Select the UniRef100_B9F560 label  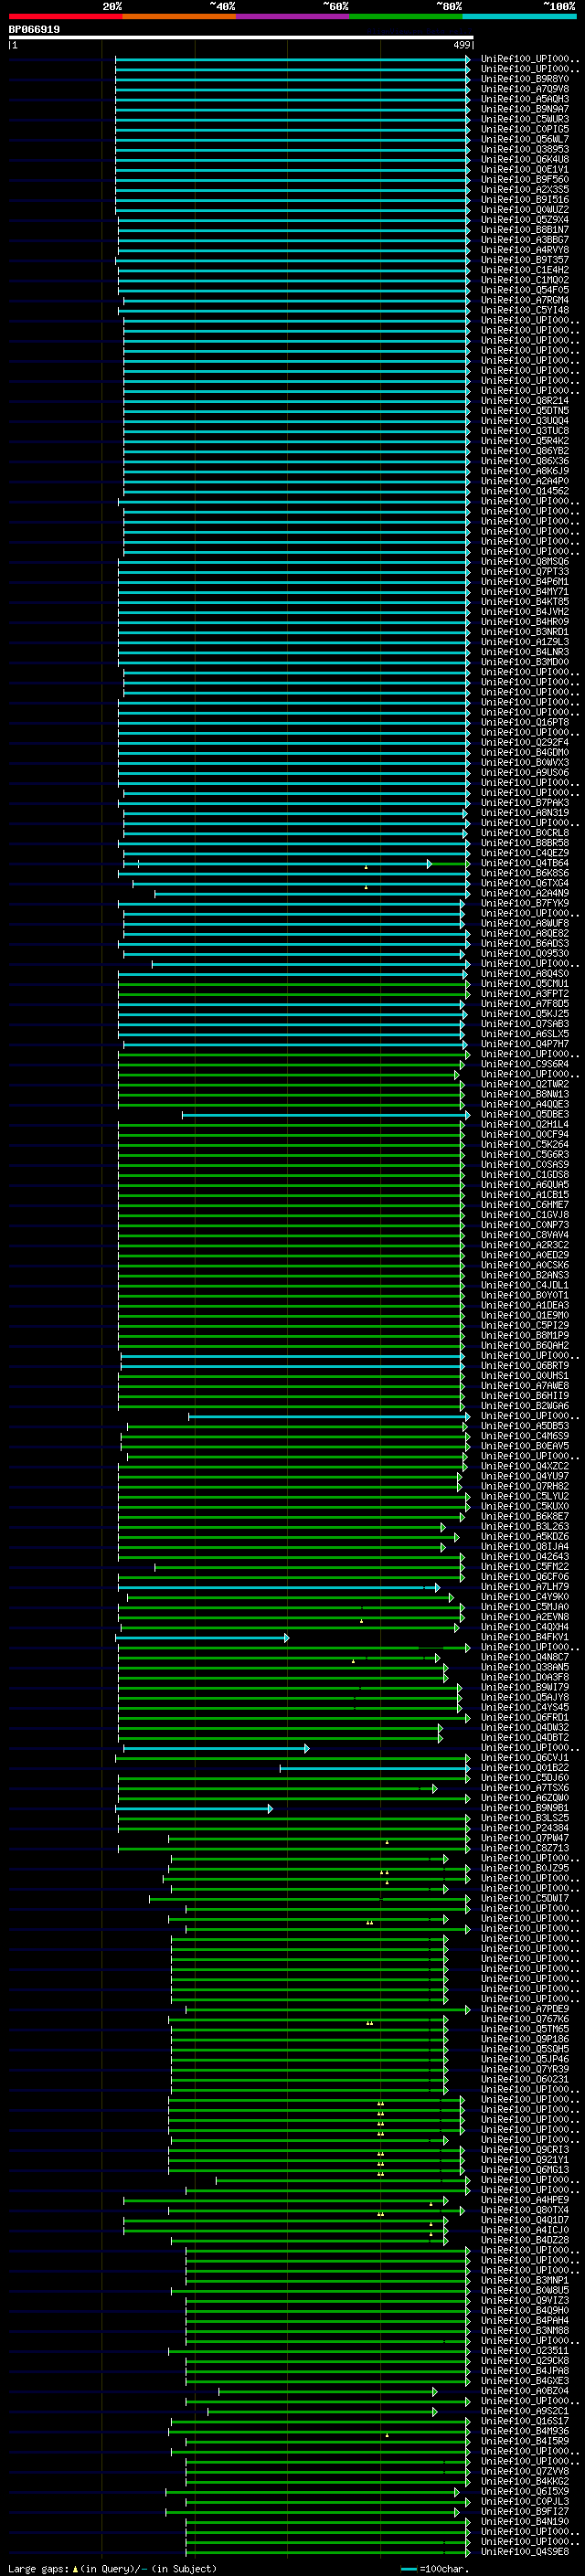point(524,179)
